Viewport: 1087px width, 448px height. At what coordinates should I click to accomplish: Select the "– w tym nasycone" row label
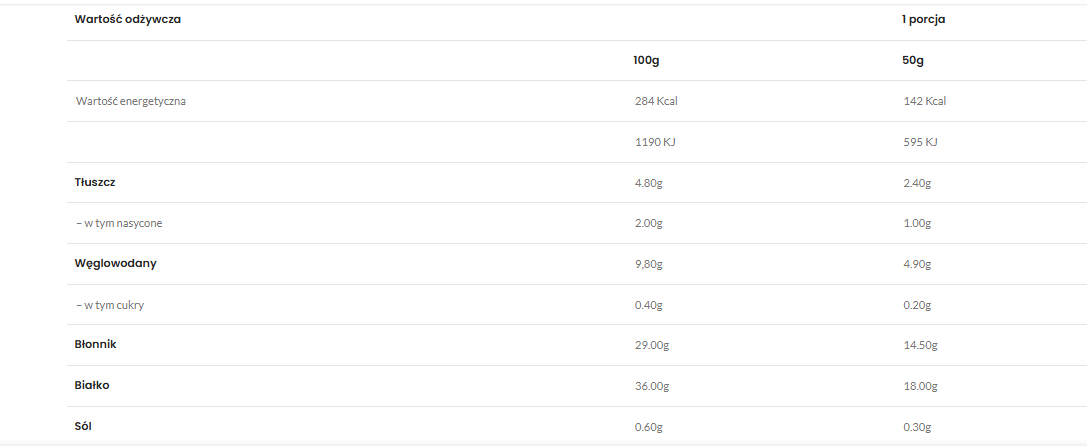pyautogui.click(x=119, y=223)
